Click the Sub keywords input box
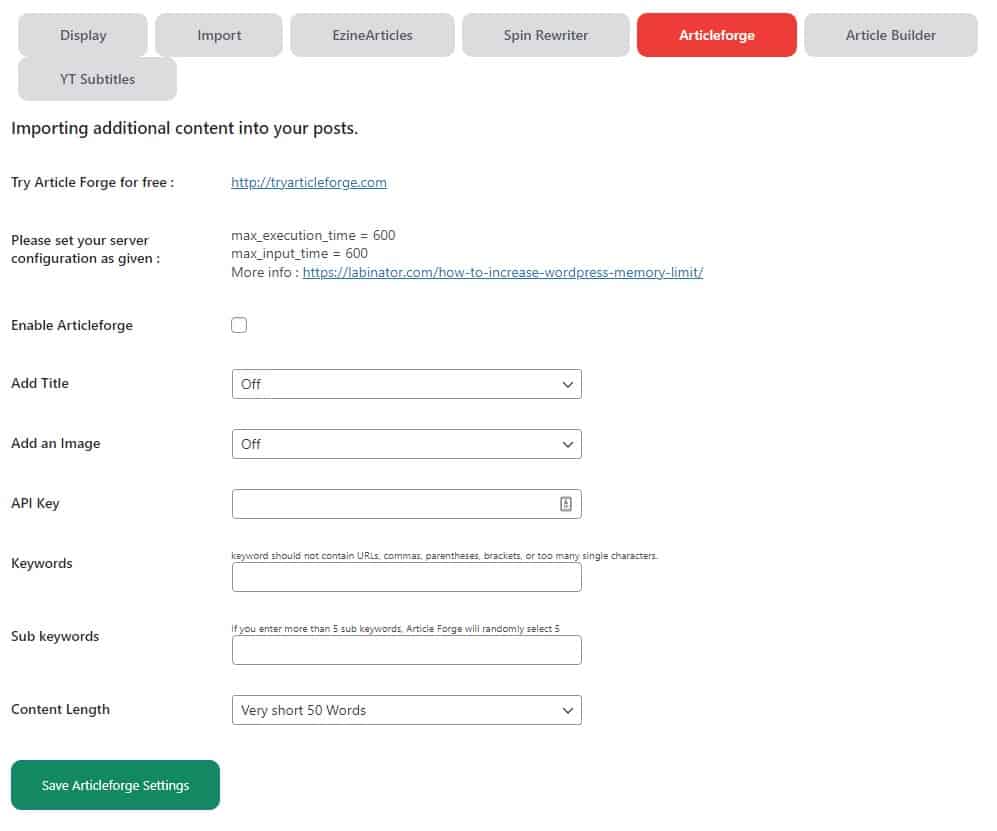 [x=406, y=650]
